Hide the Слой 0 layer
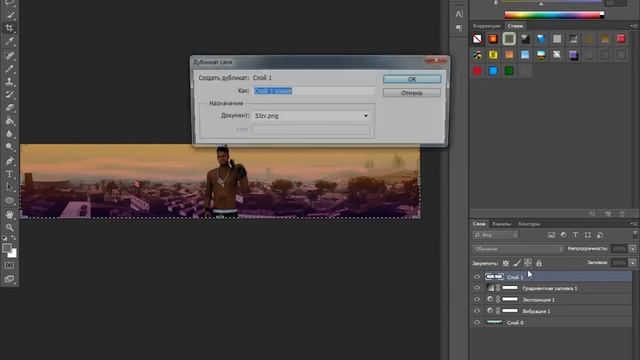The width and height of the screenshot is (640, 360). coord(477,322)
